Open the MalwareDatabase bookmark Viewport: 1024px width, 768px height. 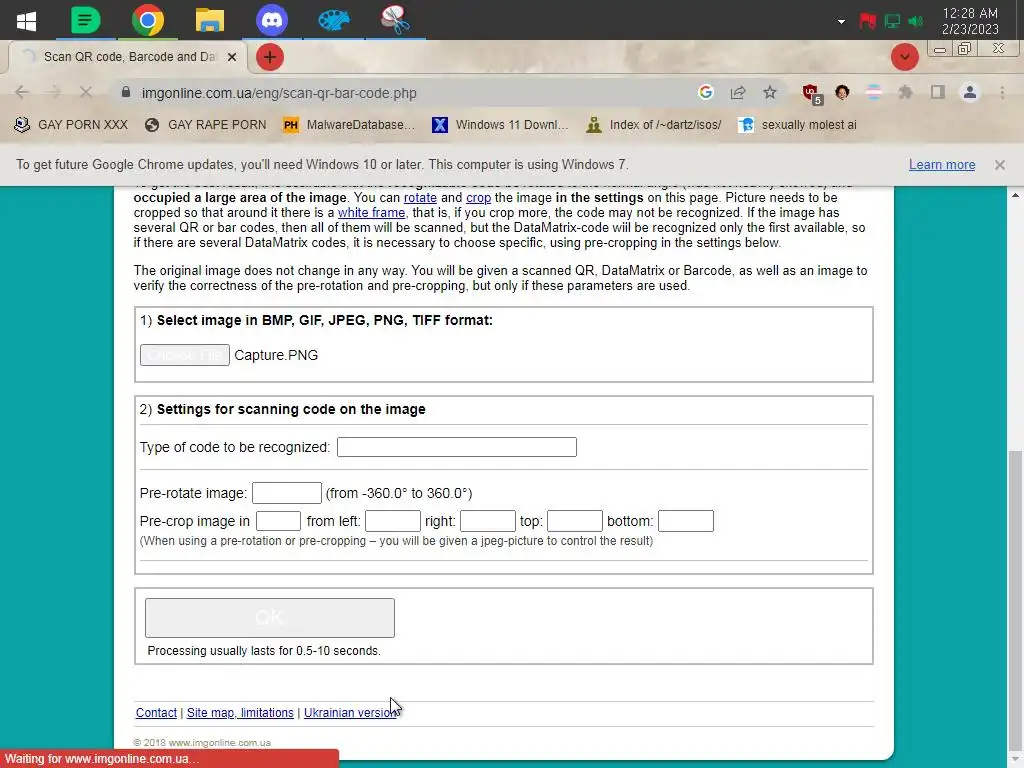(x=349, y=125)
